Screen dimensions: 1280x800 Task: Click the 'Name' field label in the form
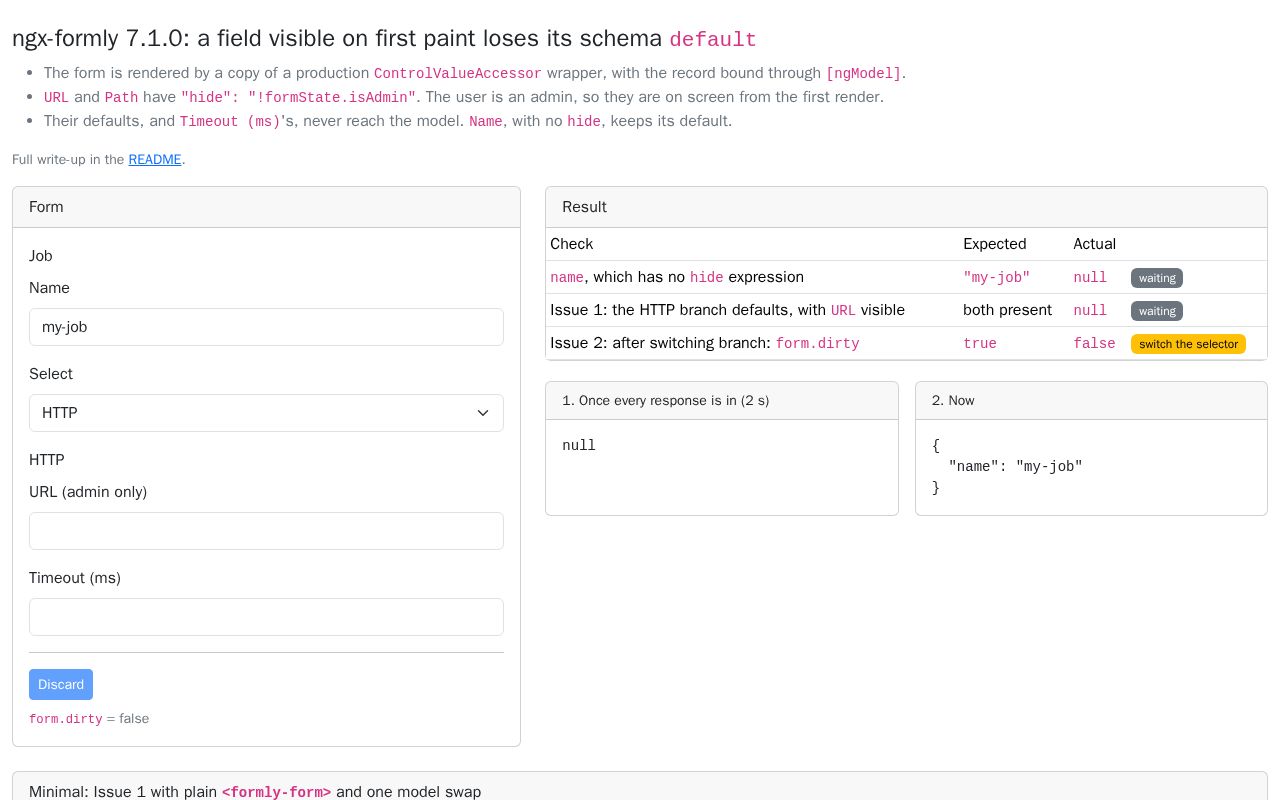pyautogui.click(x=49, y=288)
